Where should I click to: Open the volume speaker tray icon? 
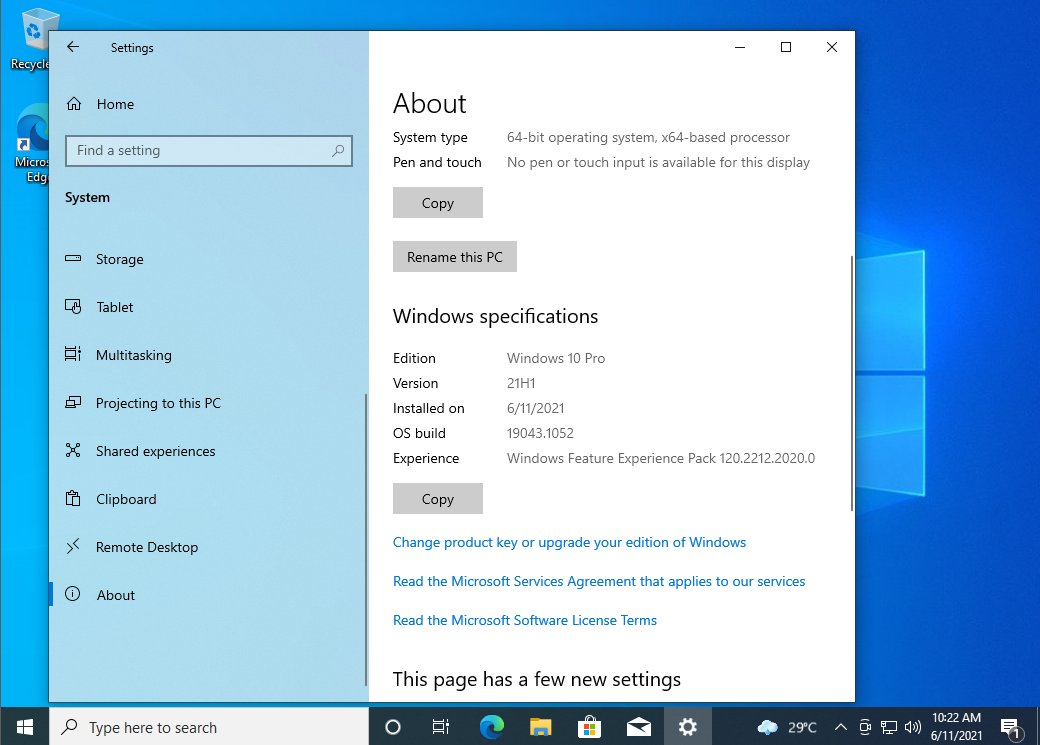[x=913, y=727]
